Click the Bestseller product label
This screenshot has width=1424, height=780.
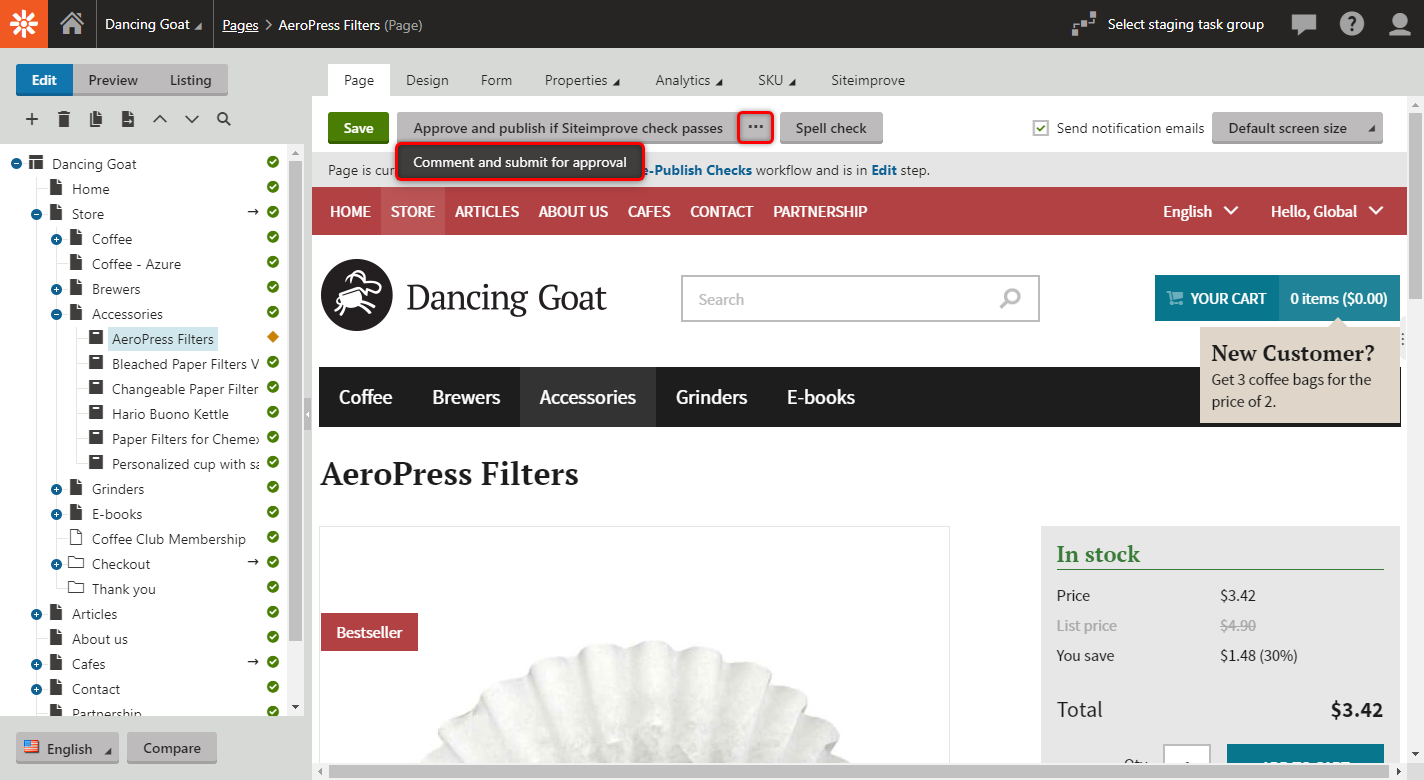tap(369, 632)
